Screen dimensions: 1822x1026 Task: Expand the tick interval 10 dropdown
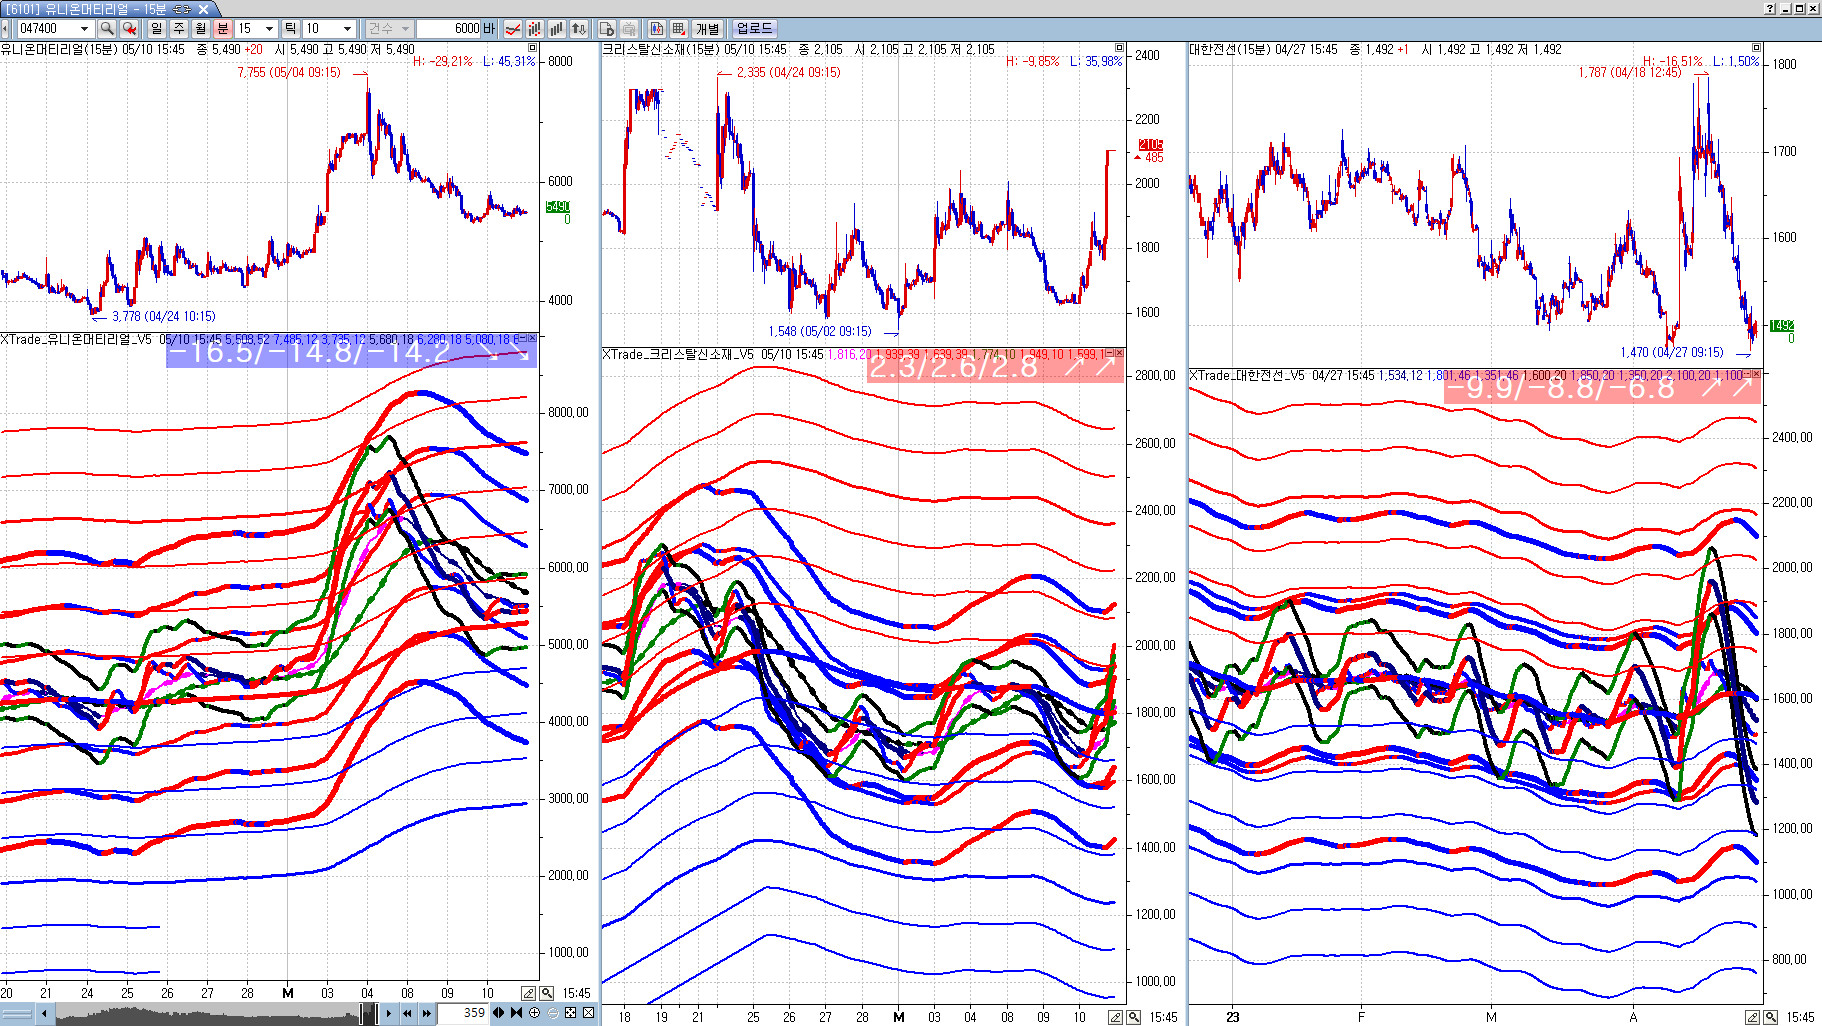tap(347, 29)
